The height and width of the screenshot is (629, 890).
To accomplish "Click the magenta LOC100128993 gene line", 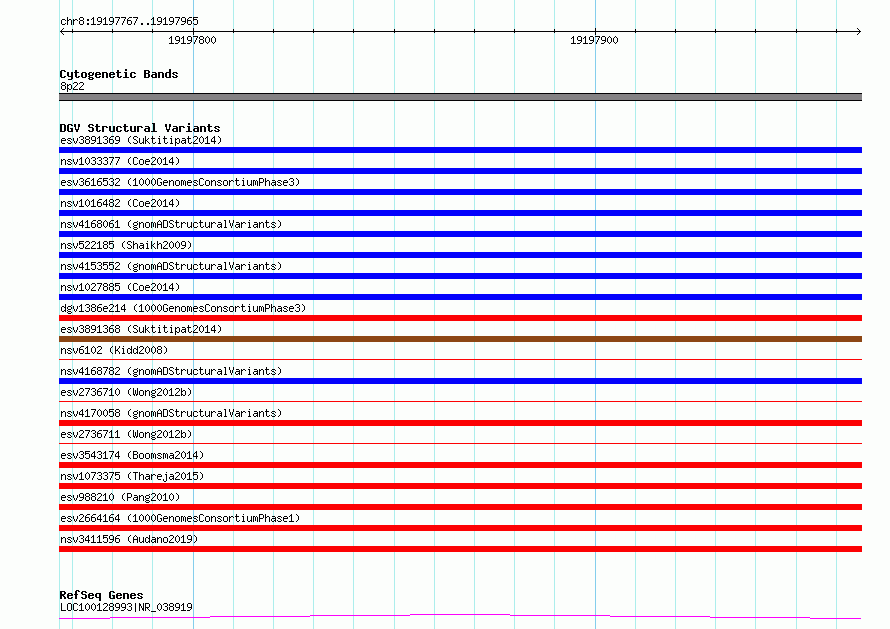I will [x=460, y=616].
